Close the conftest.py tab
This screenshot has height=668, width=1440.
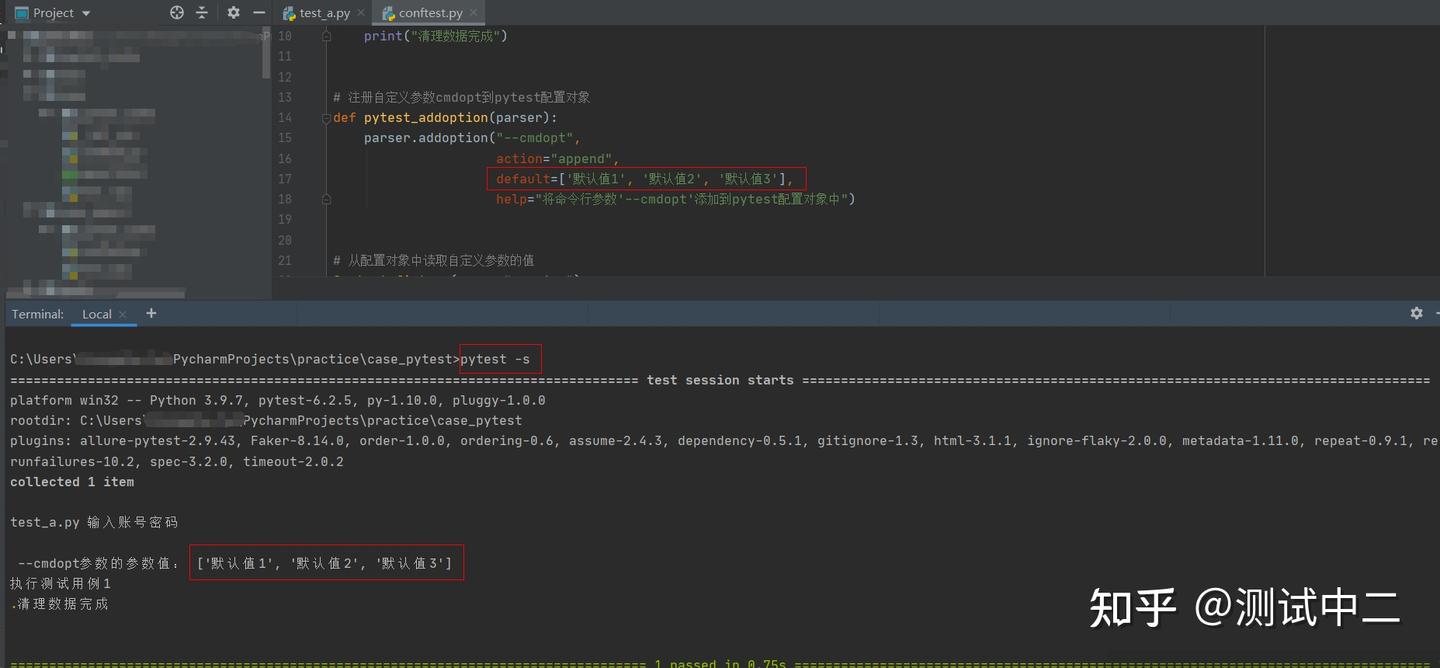(474, 13)
